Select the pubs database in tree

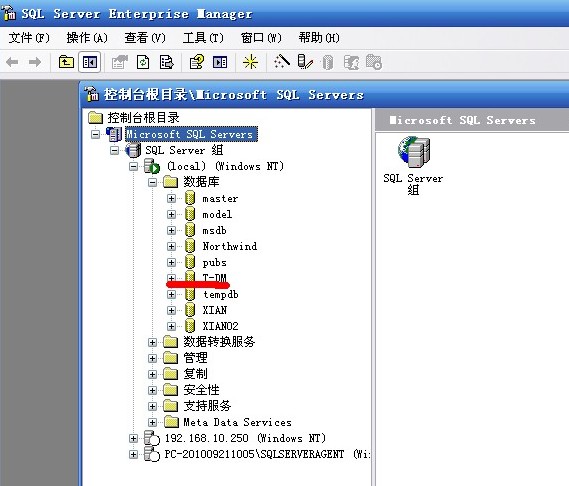pyautogui.click(x=214, y=262)
